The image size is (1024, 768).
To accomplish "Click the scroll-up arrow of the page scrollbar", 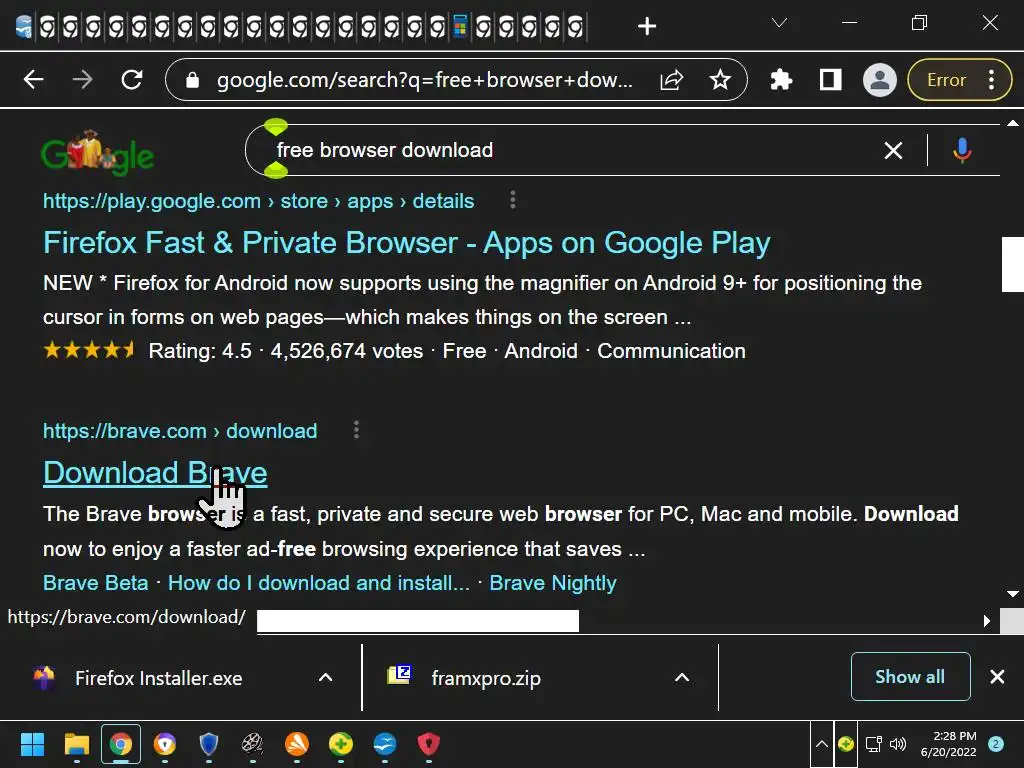I will (1012, 123).
